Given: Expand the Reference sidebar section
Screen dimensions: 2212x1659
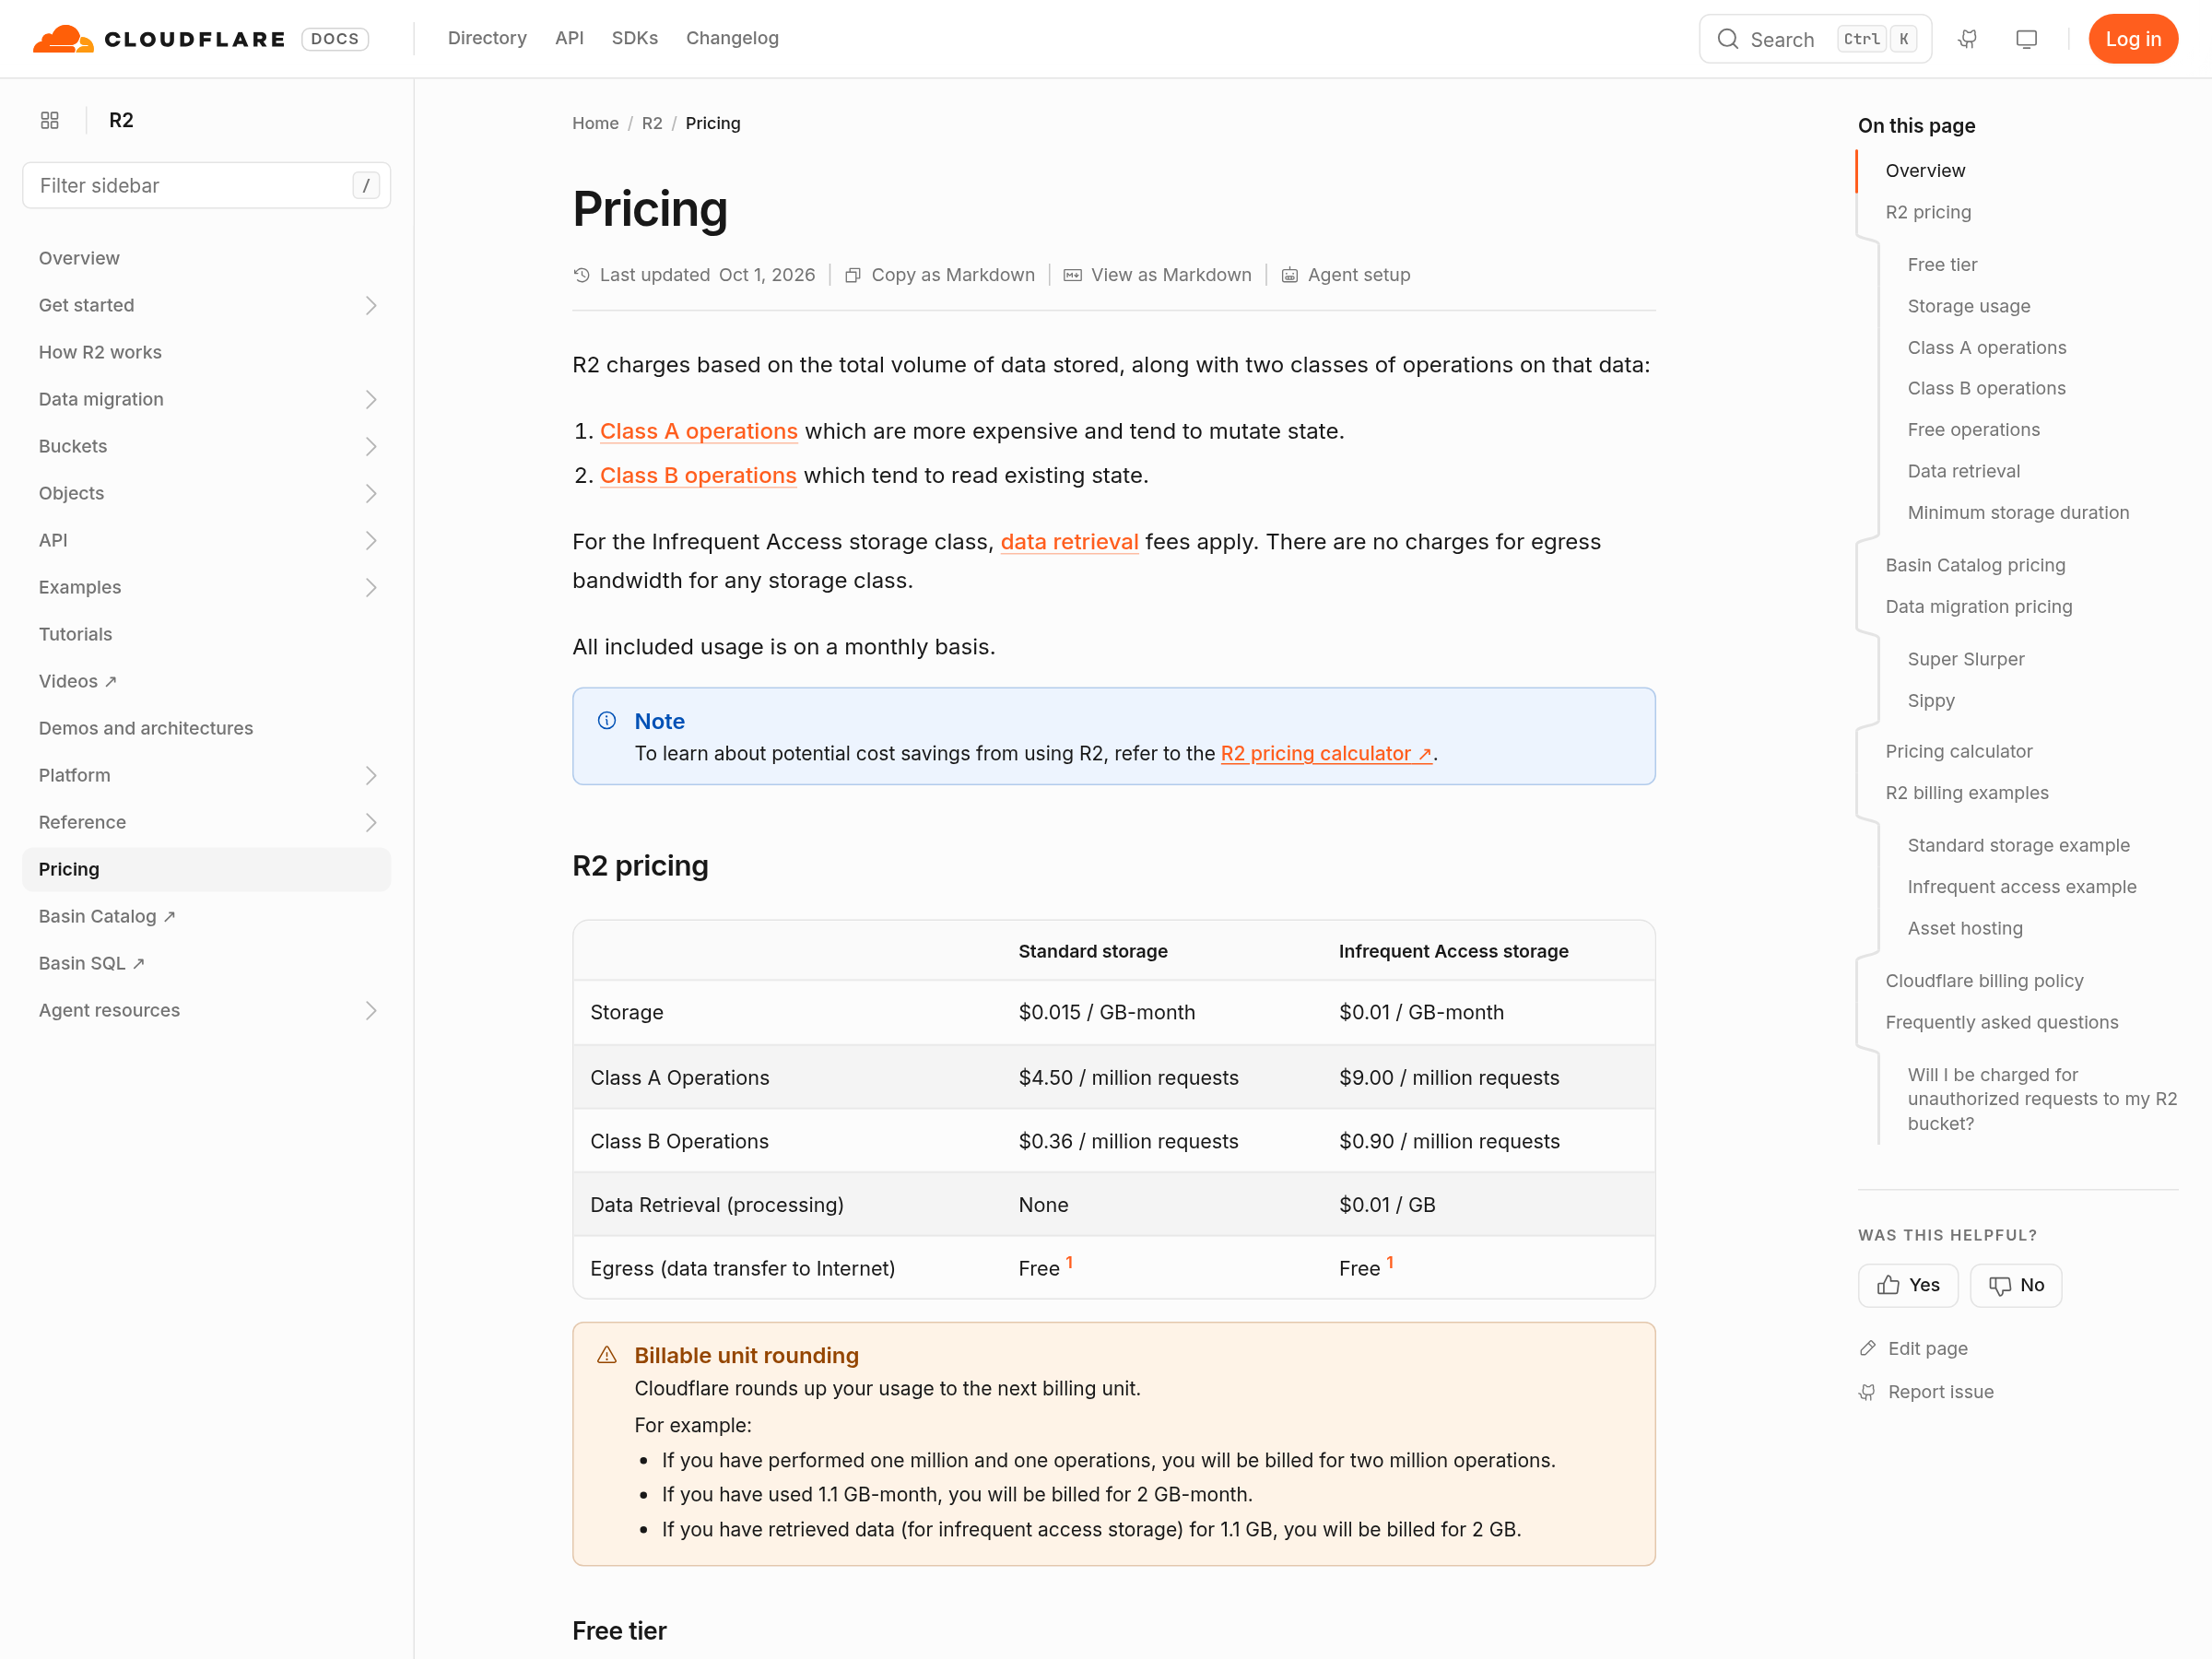Looking at the screenshot, I should click(x=370, y=822).
